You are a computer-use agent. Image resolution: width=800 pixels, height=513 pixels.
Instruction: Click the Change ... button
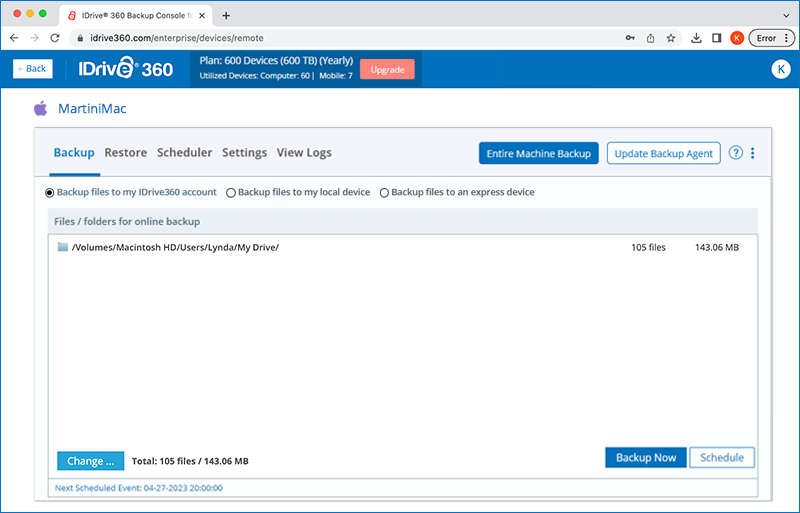(x=90, y=461)
